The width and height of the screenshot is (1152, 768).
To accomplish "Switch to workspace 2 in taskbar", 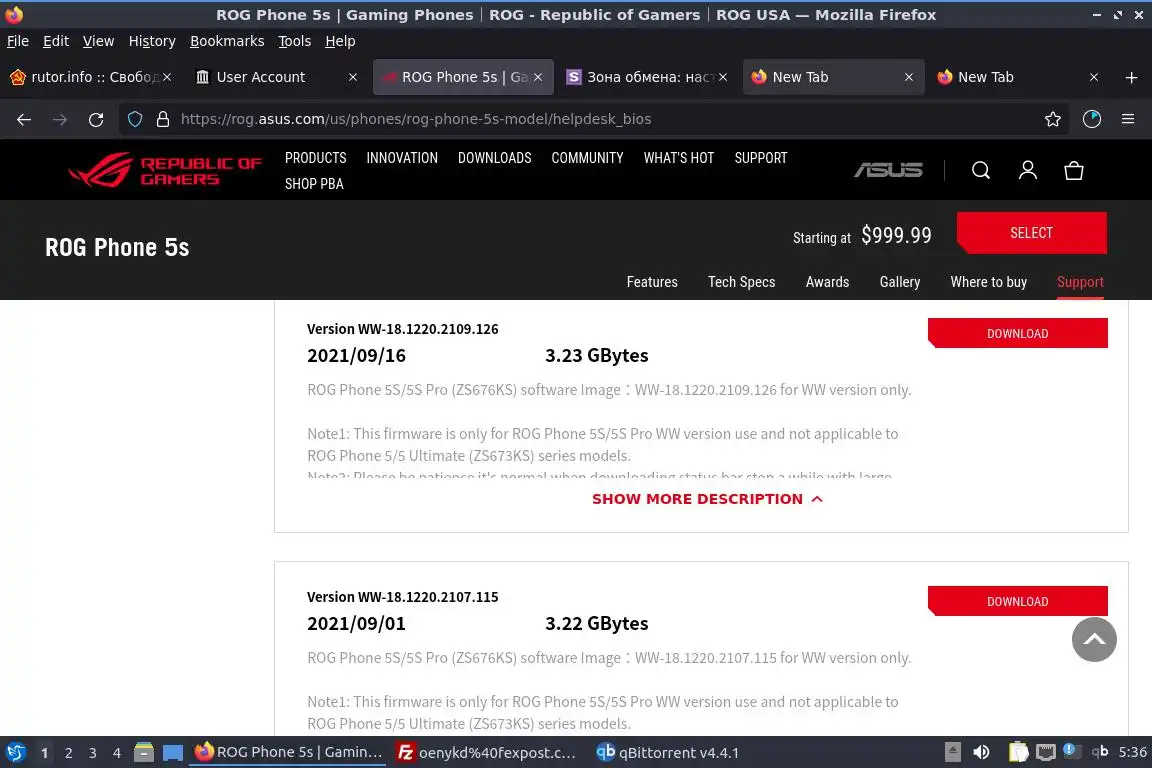I will pos(68,753).
